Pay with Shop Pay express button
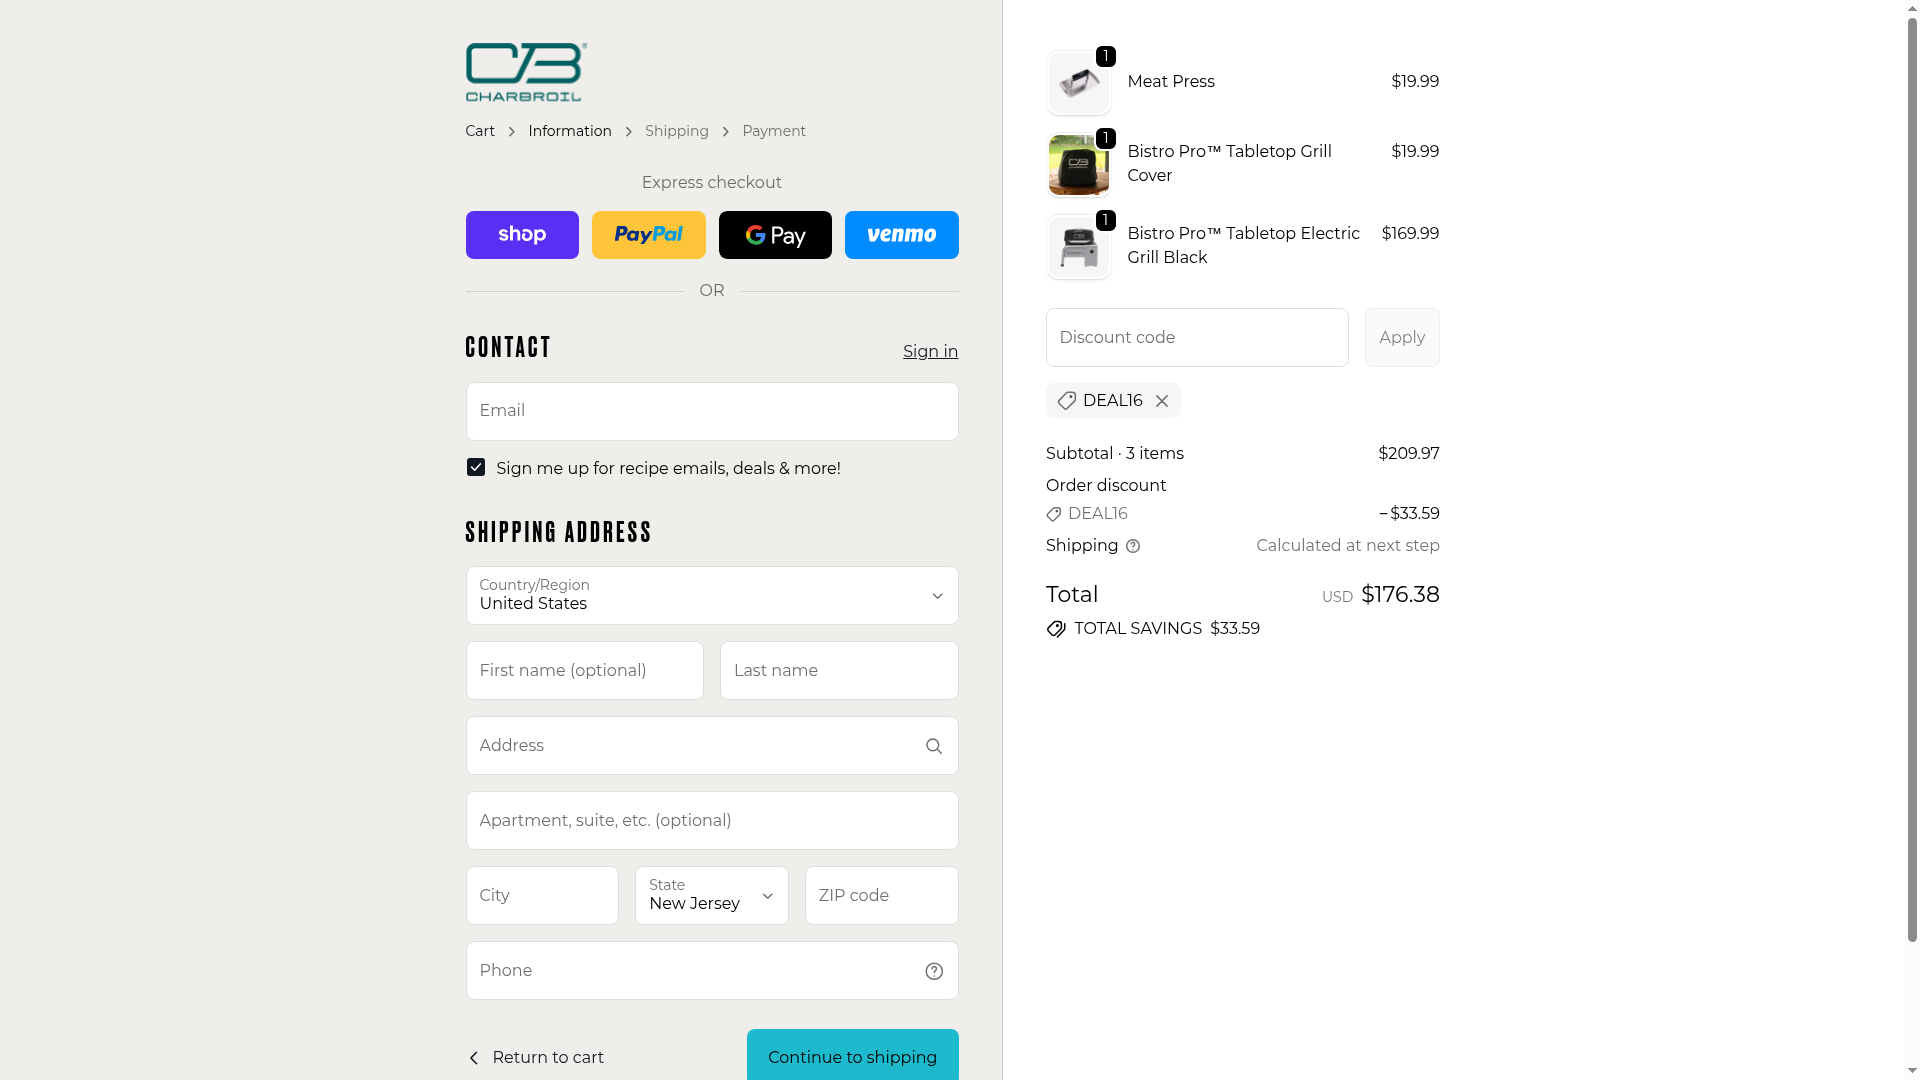The width and height of the screenshot is (1920, 1080). pos(522,235)
